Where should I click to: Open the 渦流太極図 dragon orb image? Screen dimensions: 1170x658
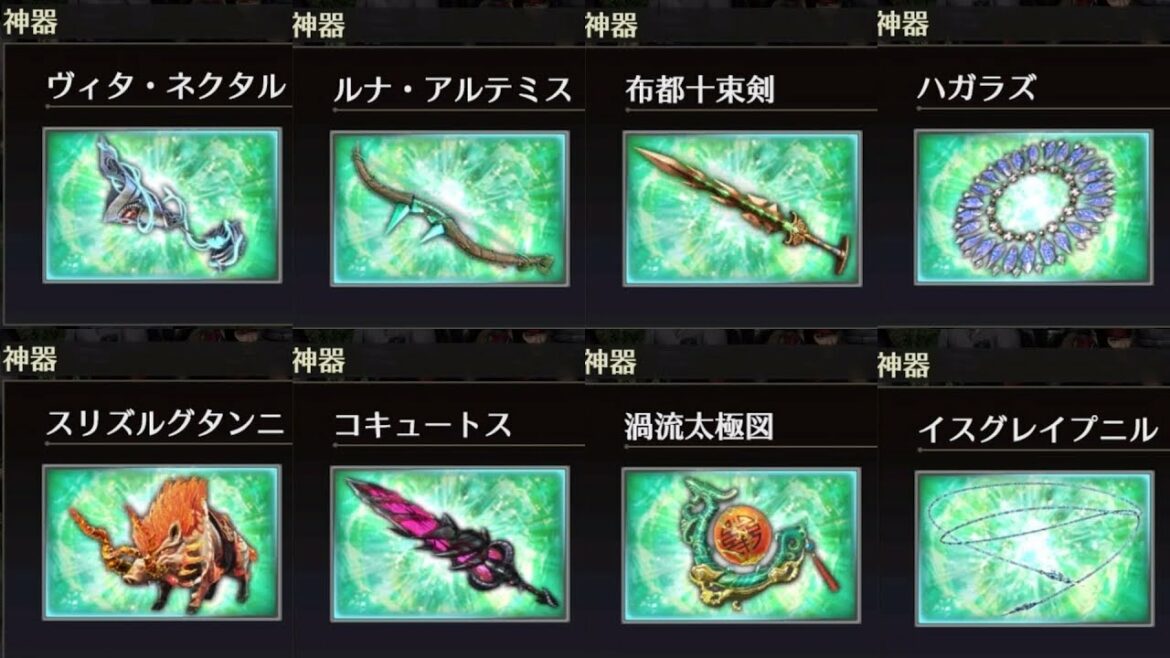[741, 545]
